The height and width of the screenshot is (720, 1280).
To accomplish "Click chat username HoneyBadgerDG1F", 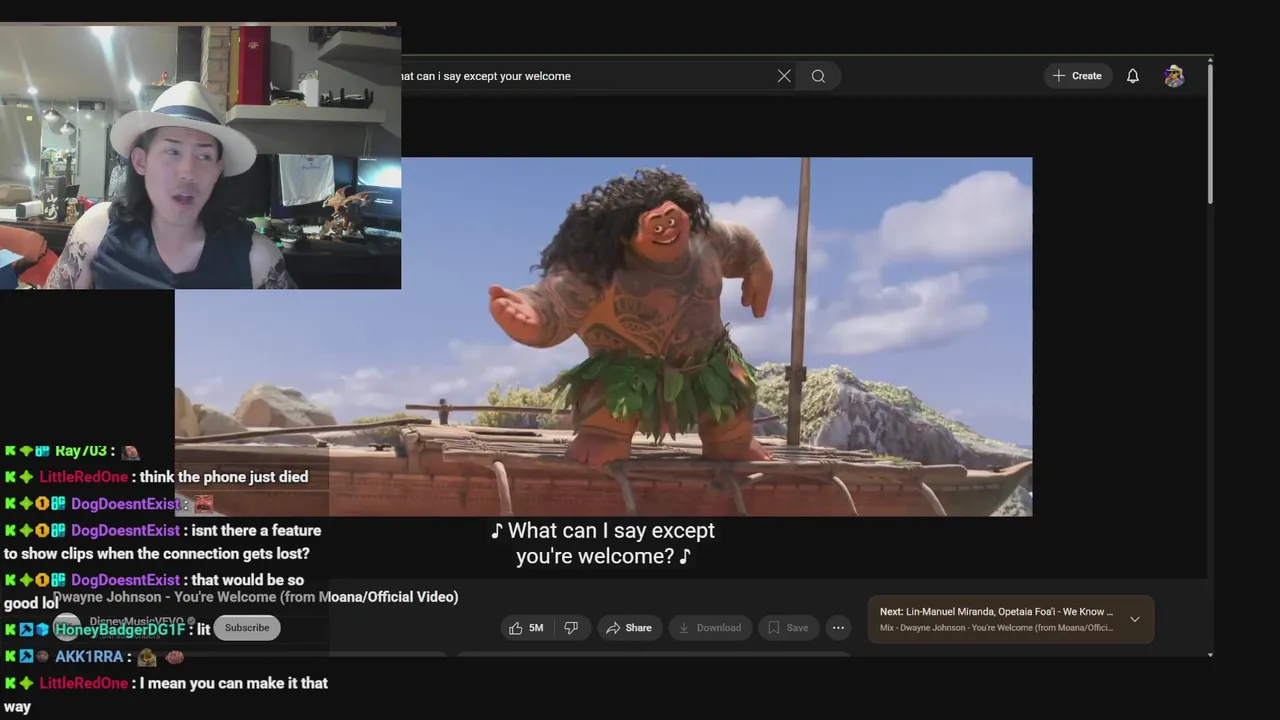I will click(120, 630).
